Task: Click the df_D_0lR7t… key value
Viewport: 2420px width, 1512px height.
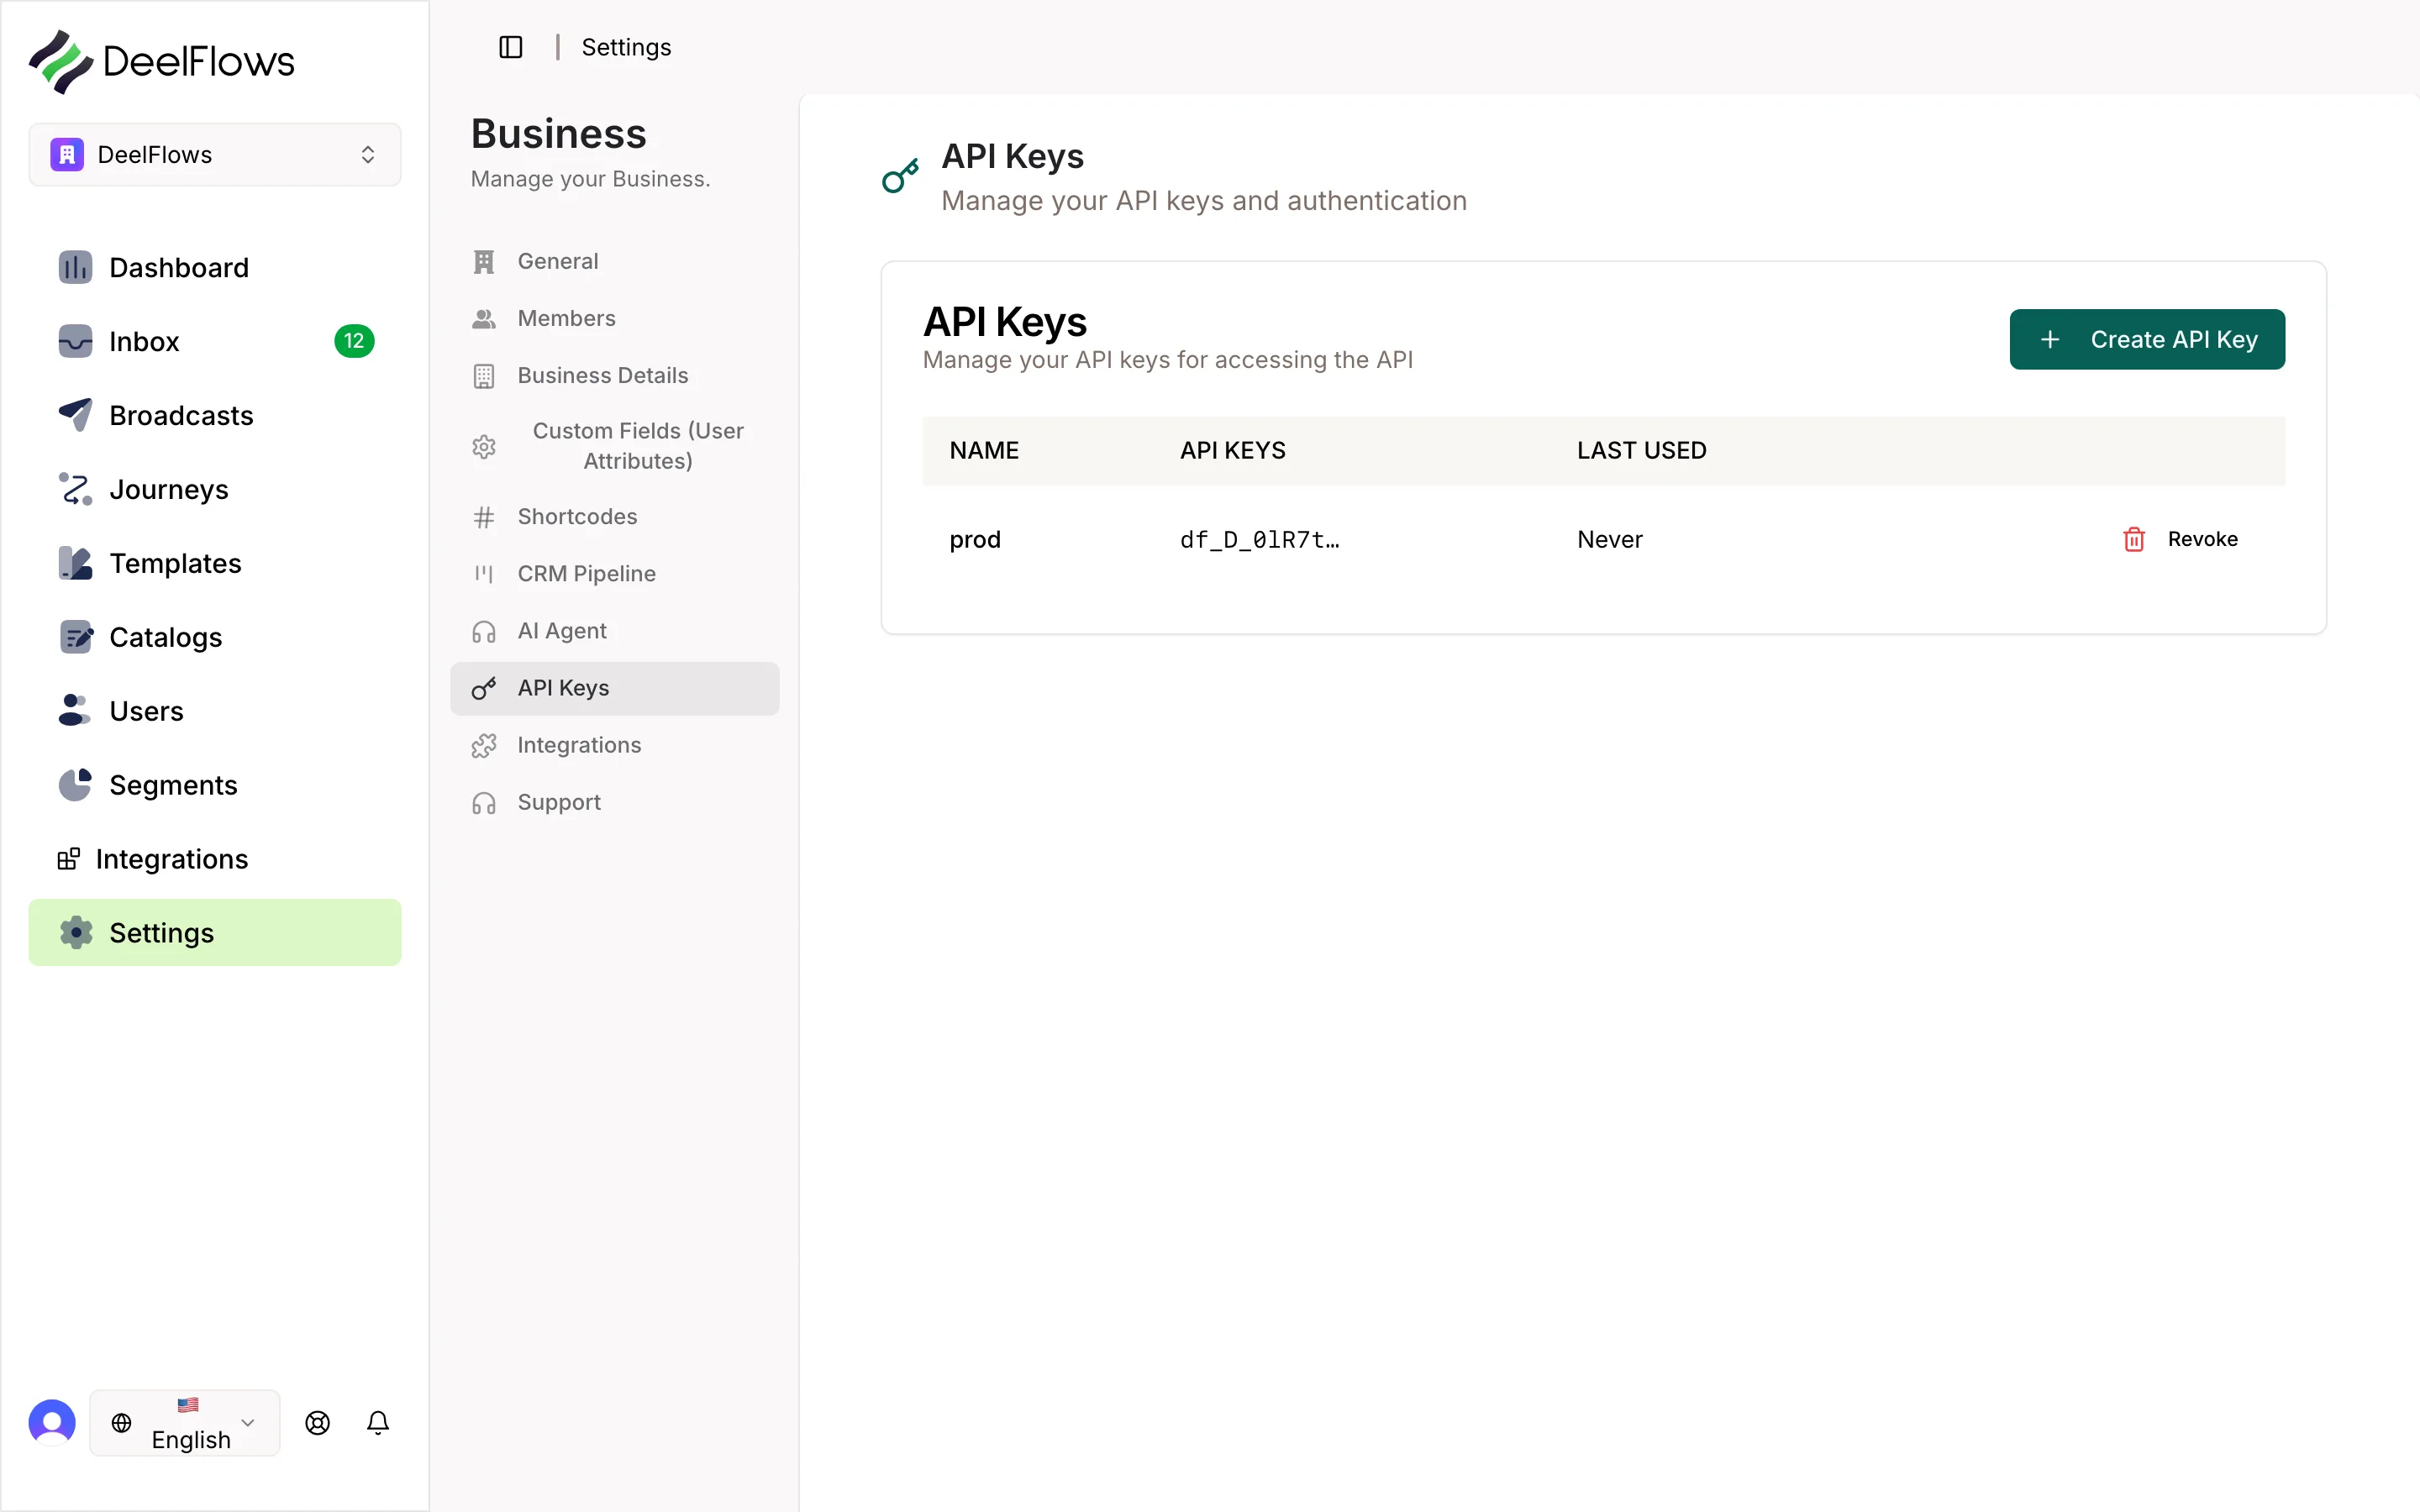Action: pyautogui.click(x=1259, y=540)
